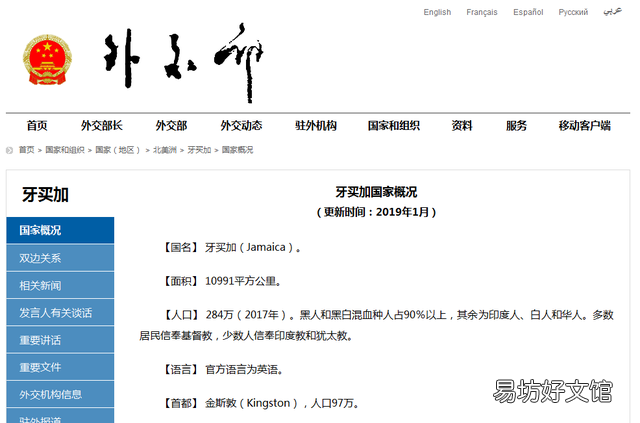The width and height of the screenshot is (640, 423).
Task: Click the national emblem logo
Action: (x=47, y=60)
